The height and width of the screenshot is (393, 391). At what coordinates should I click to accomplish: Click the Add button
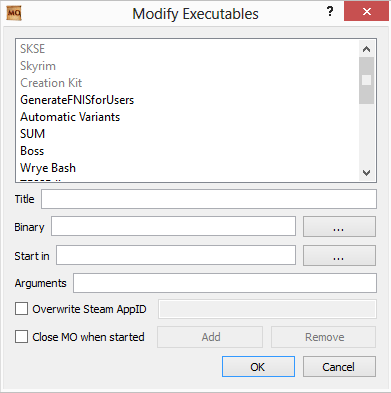click(x=210, y=337)
